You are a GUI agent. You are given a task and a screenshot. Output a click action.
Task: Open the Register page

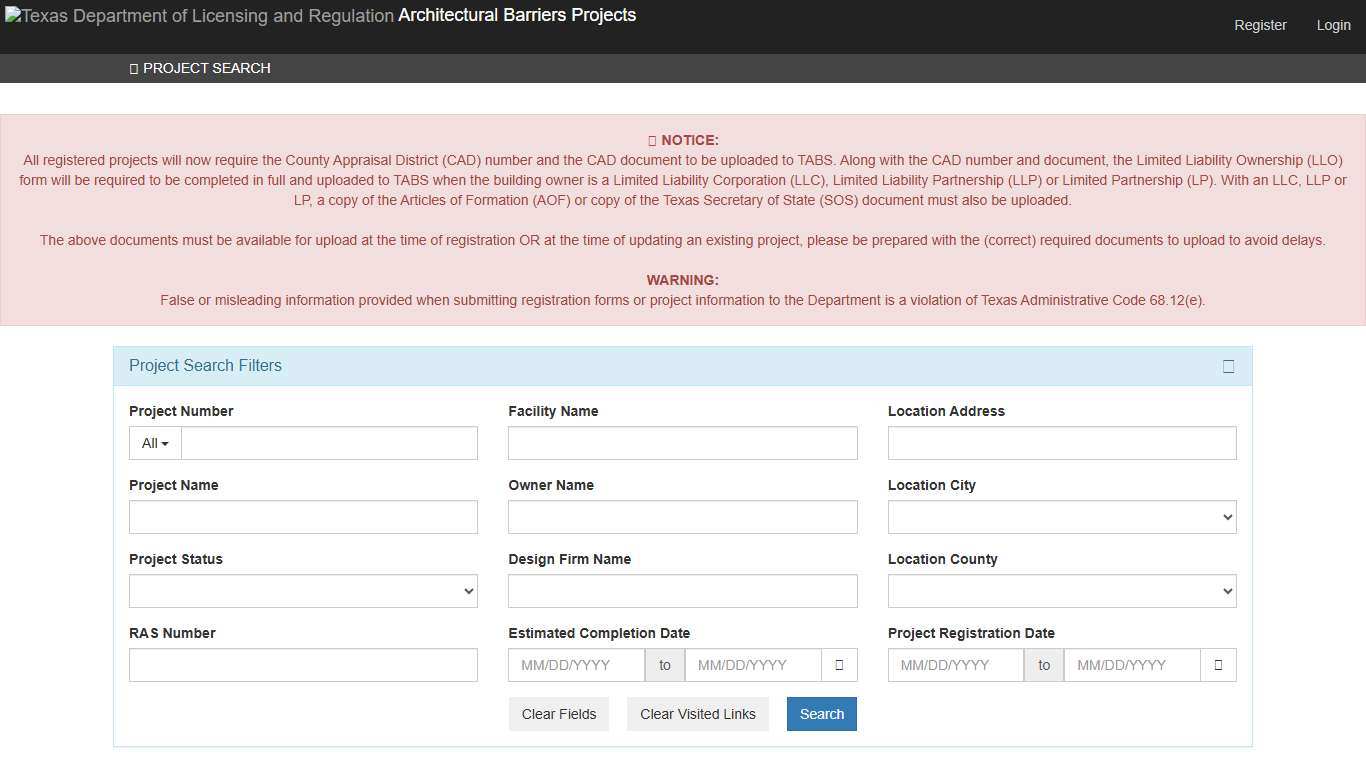point(1260,25)
